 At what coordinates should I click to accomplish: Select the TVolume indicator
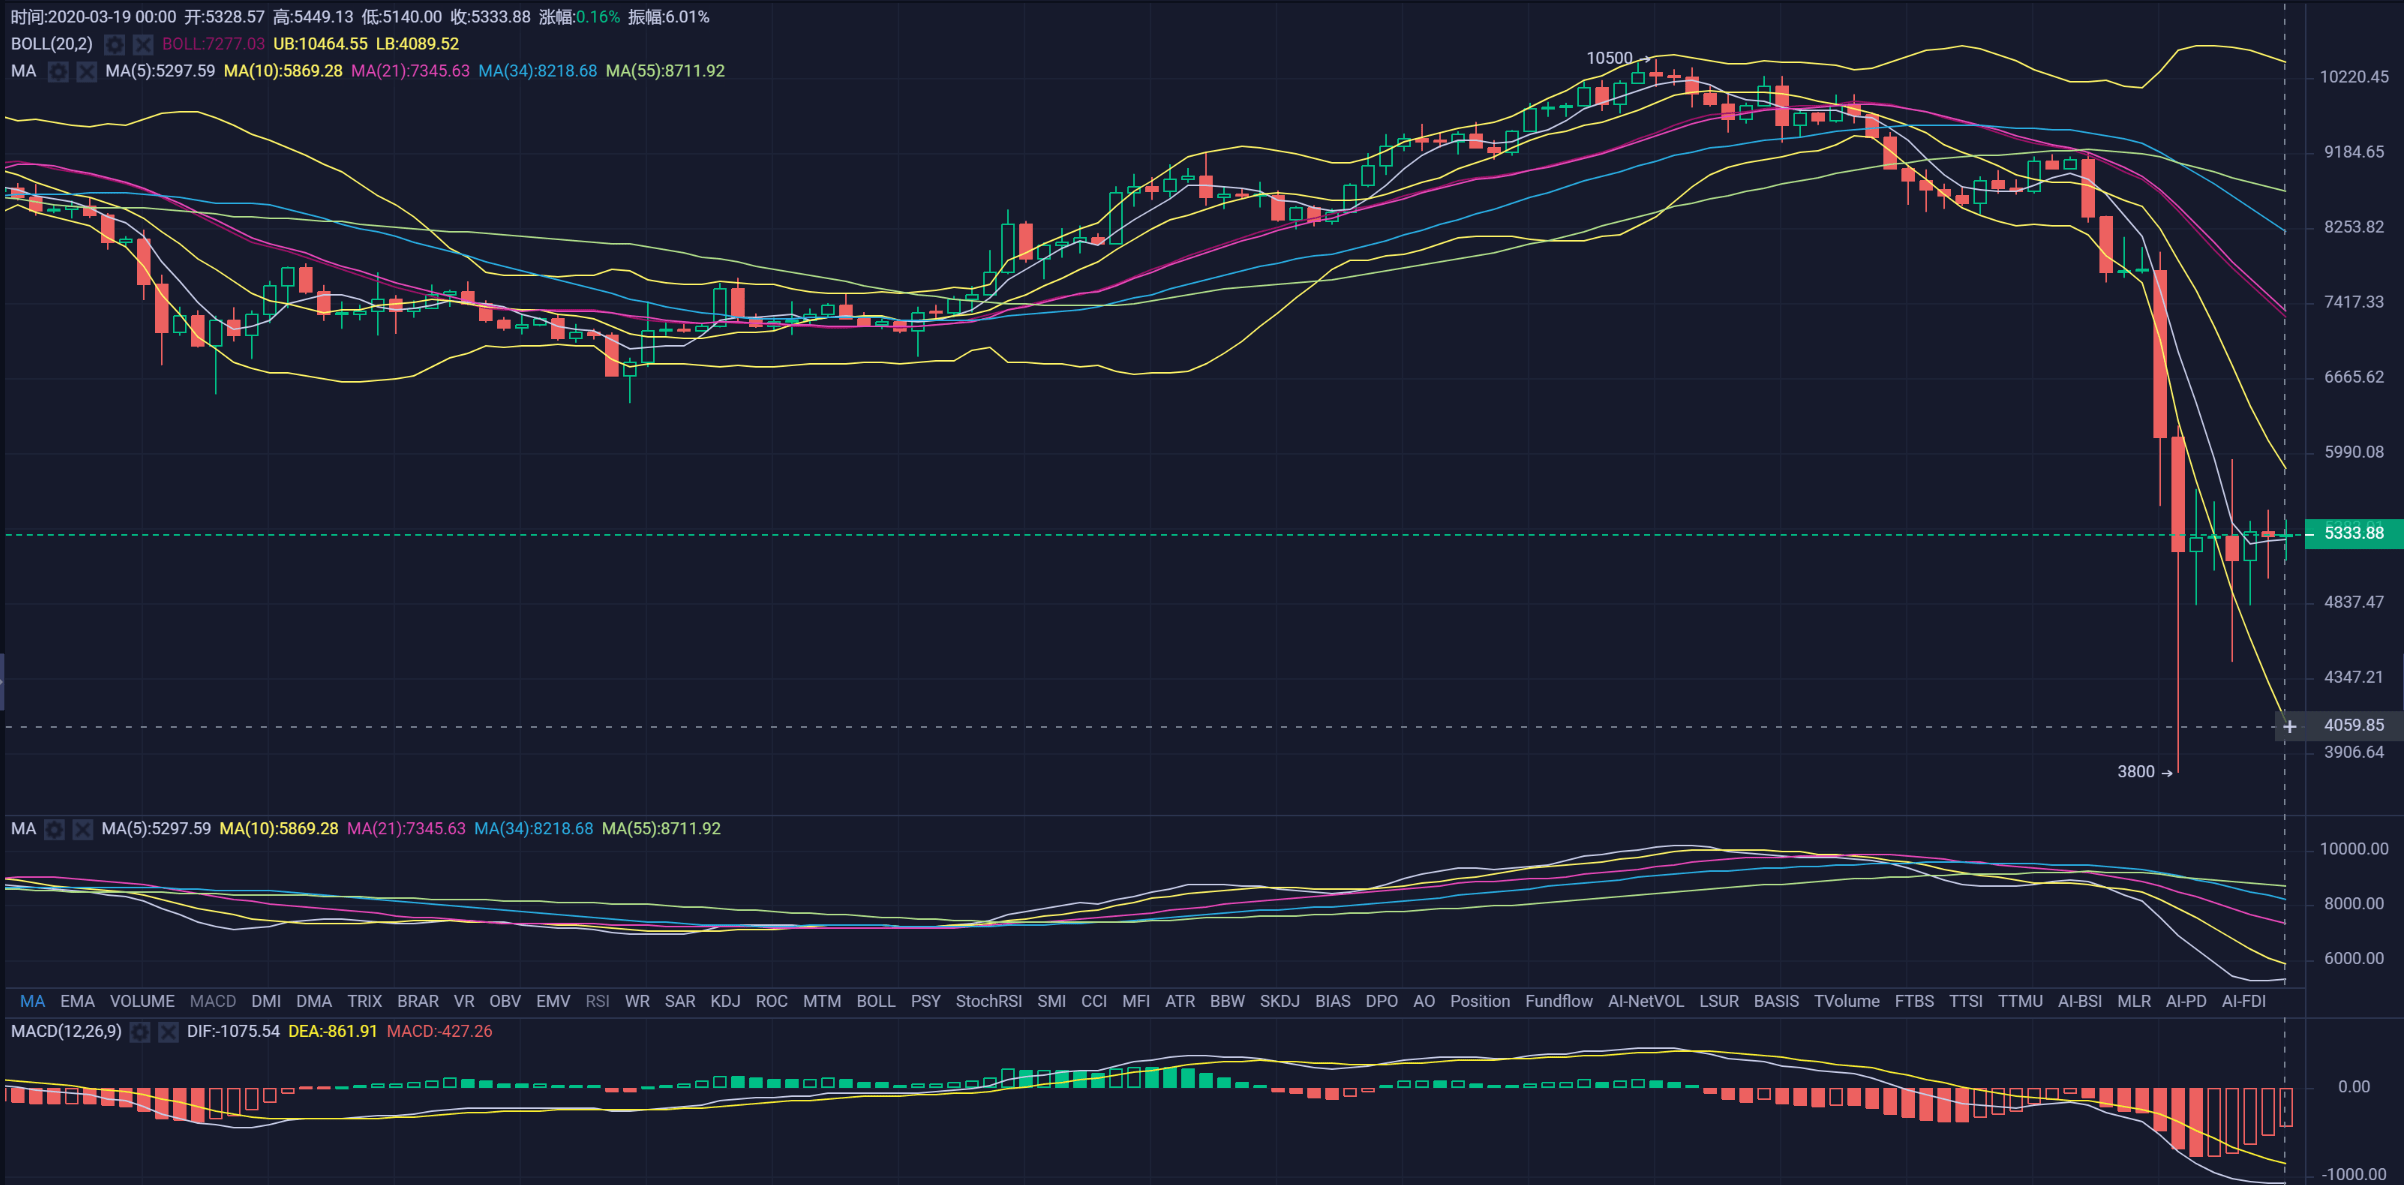point(1847,1001)
